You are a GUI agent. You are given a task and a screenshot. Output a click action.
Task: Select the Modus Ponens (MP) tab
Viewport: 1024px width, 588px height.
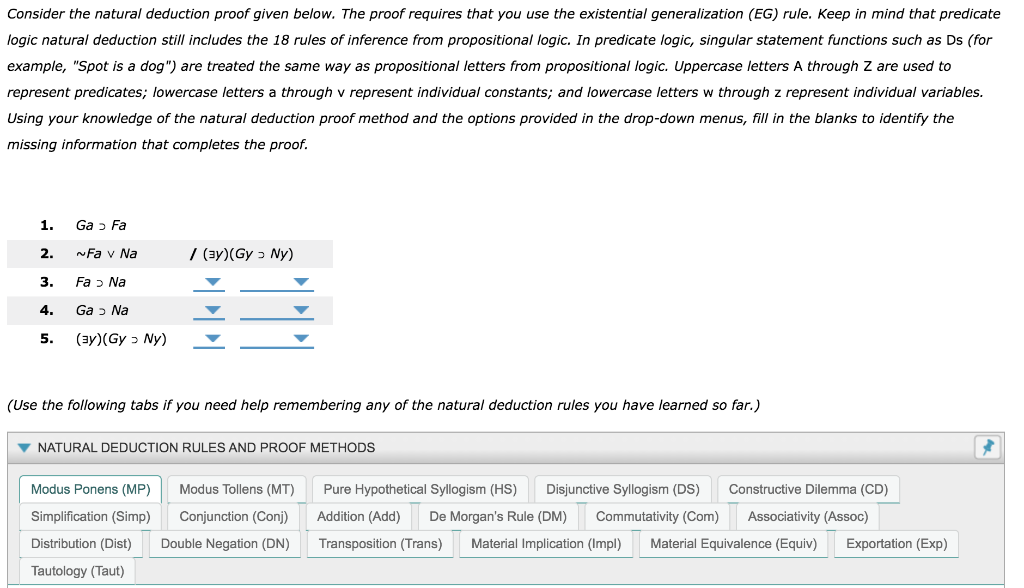point(89,489)
